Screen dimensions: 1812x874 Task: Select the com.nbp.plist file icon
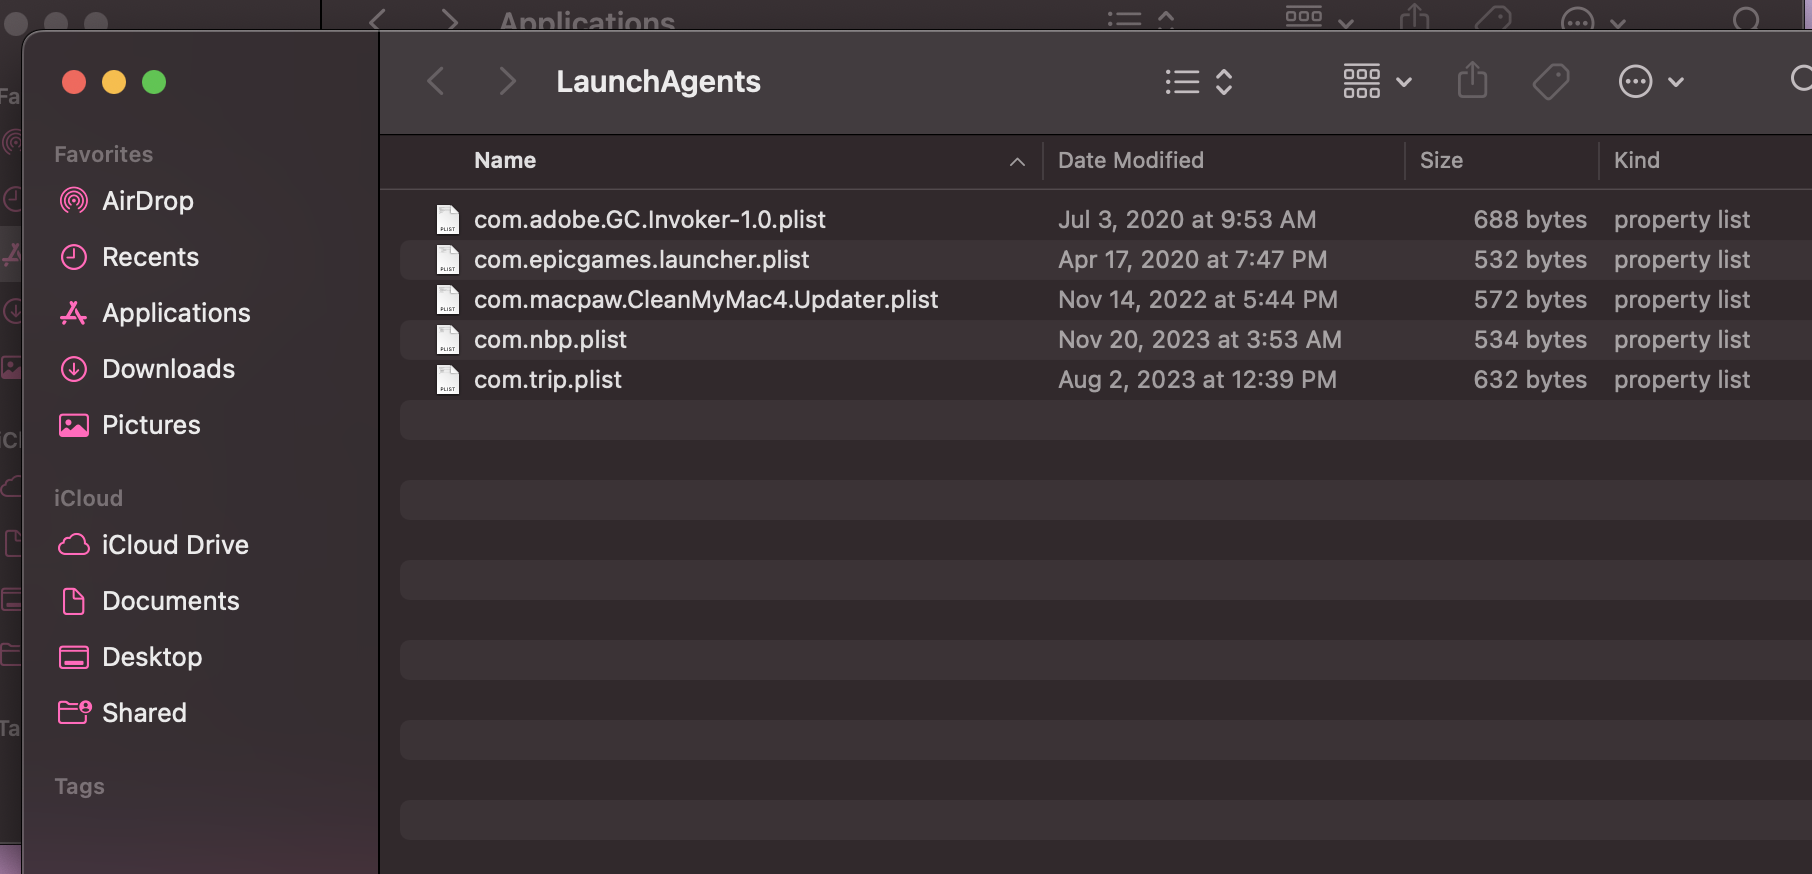coord(448,340)
